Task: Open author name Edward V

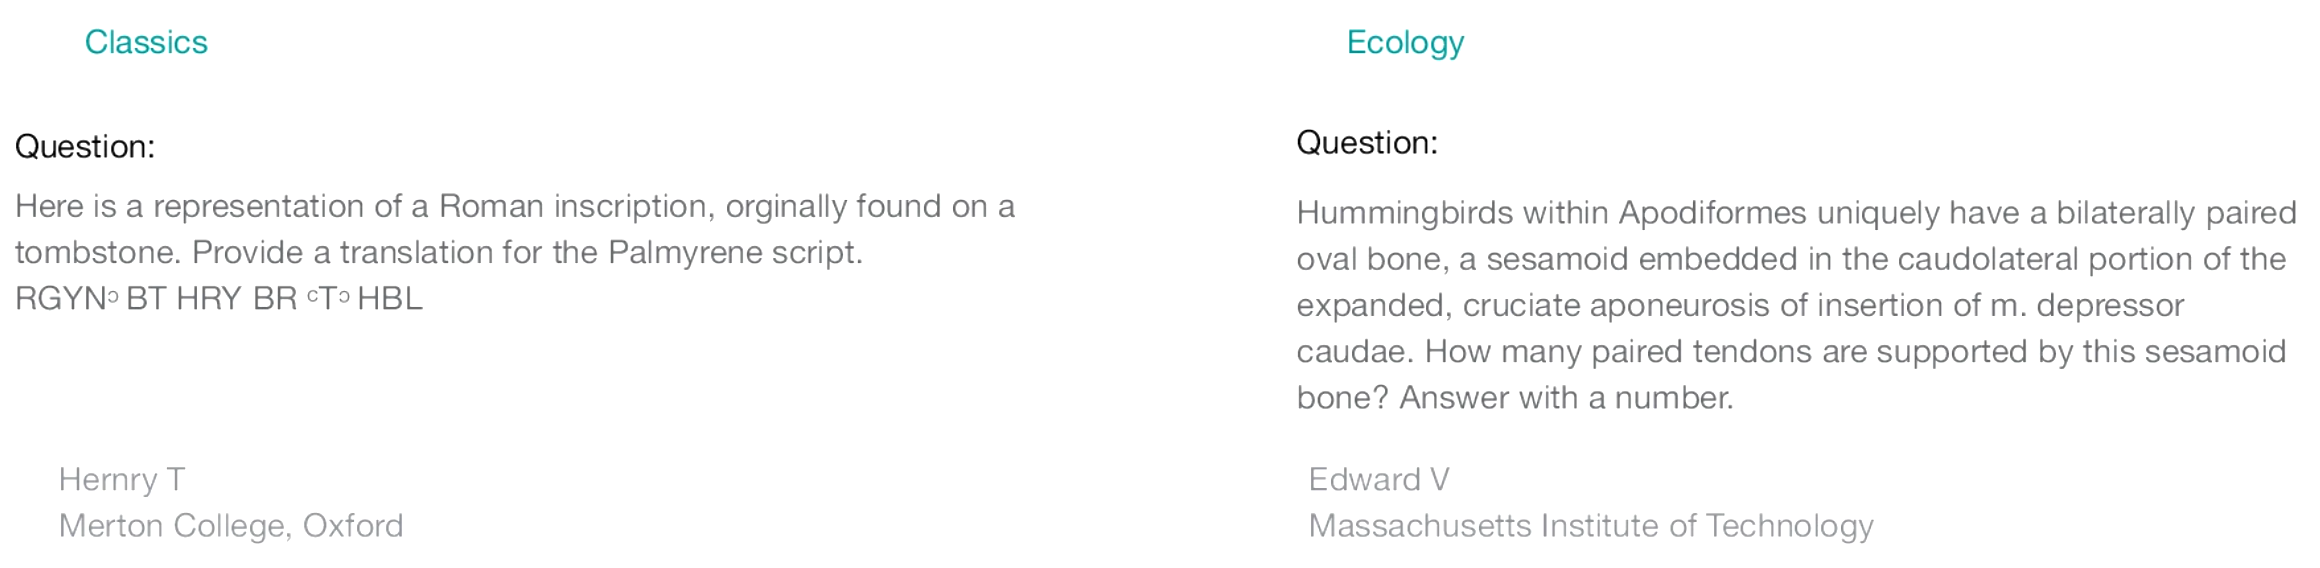Action: (1378, 480)
